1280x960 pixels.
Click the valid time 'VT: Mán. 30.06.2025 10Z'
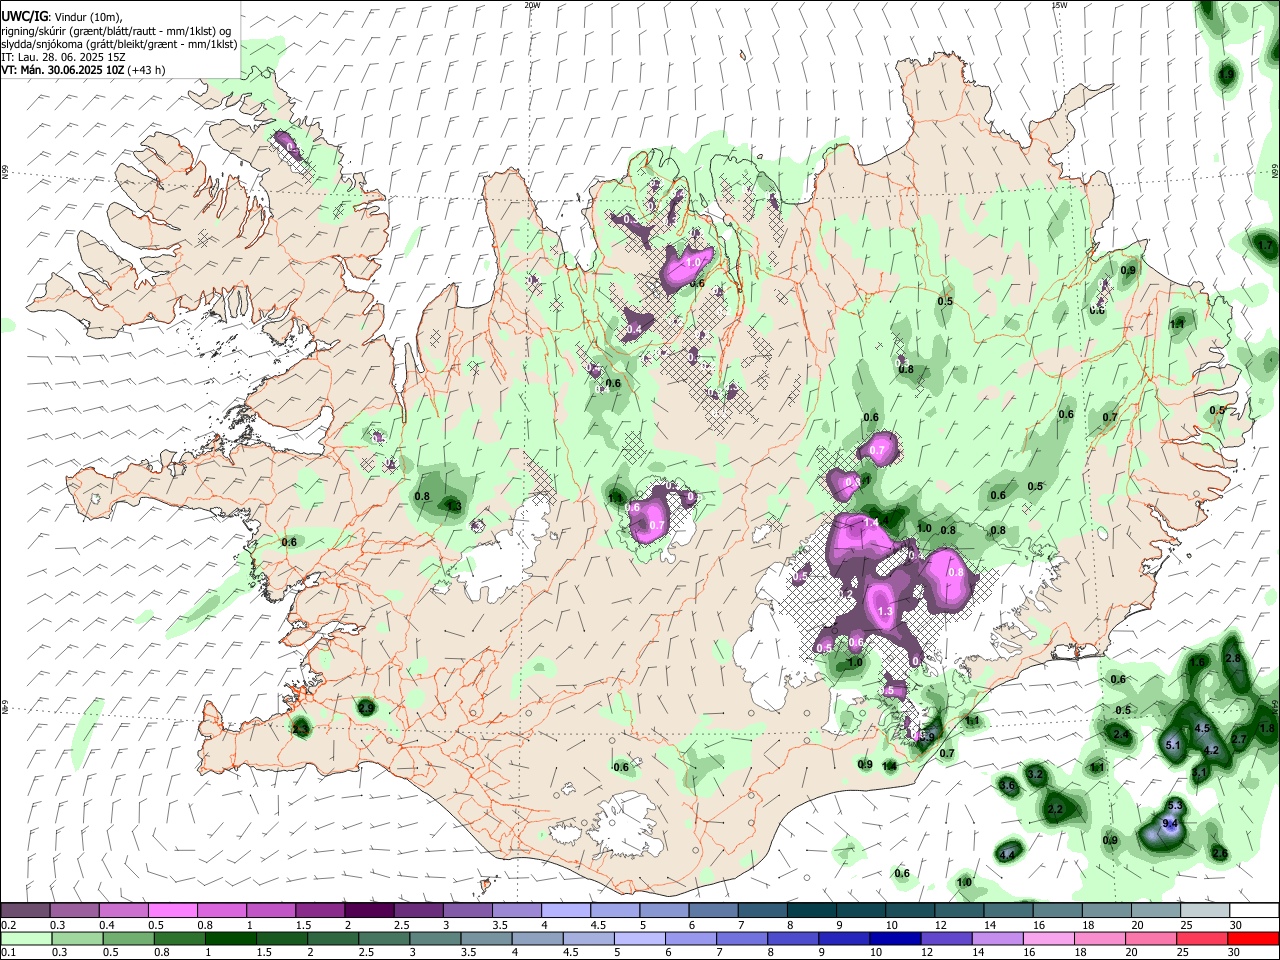[63, 70]
